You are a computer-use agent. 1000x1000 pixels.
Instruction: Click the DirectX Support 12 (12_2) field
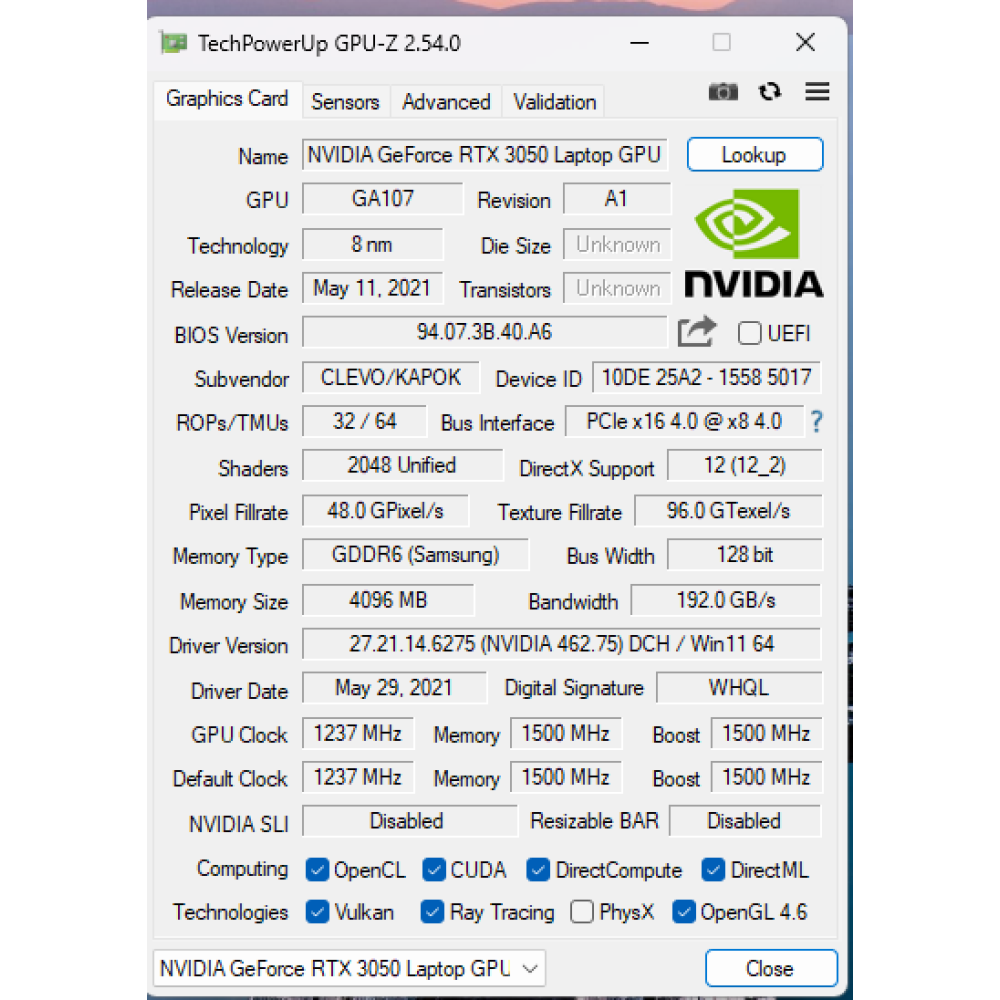745,466
